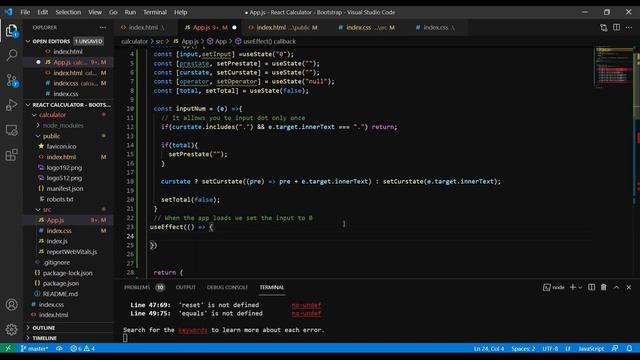
Task: Collapse the src folder
Action: click(x=38, y=210)
